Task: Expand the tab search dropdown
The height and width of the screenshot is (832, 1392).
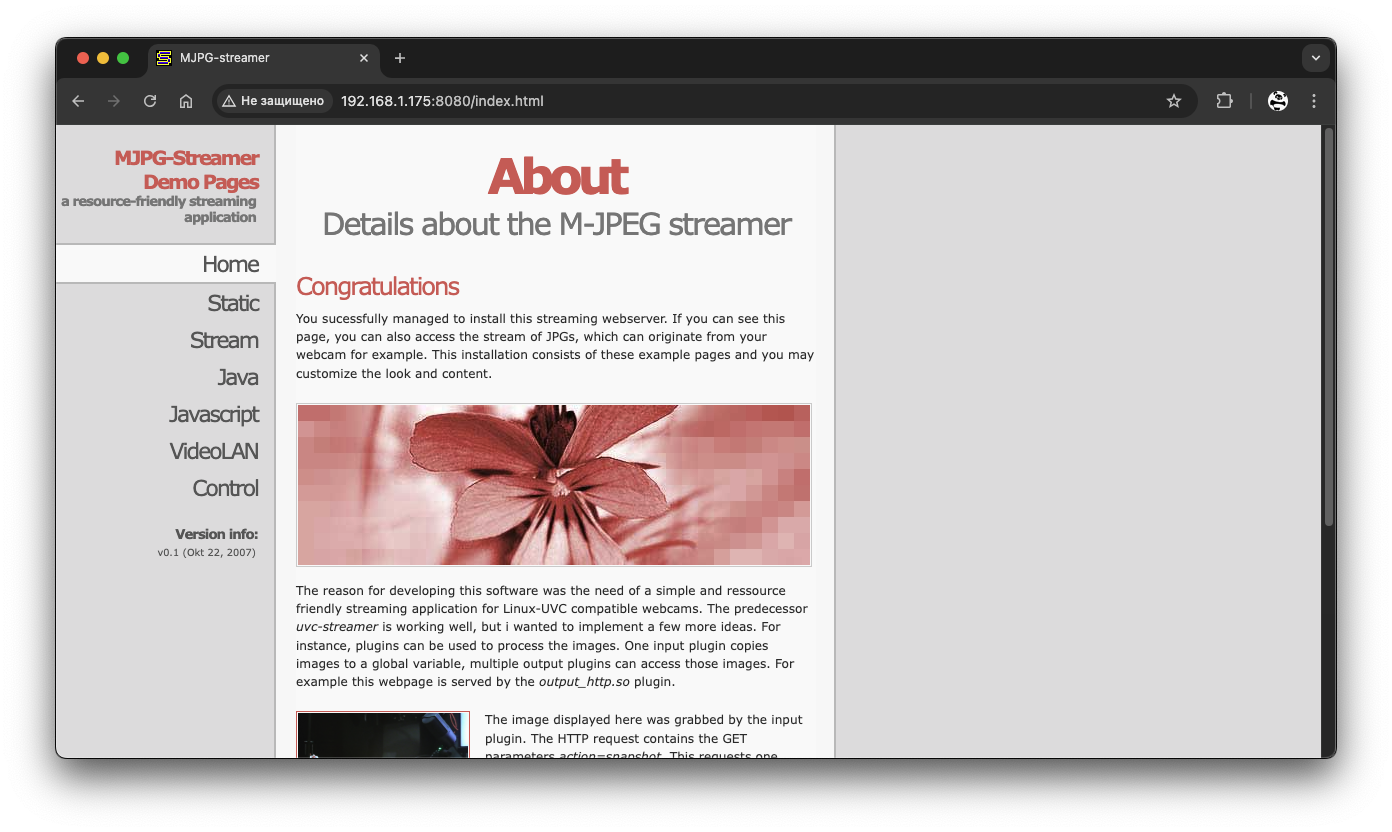Action: [x=1315, y=58]
